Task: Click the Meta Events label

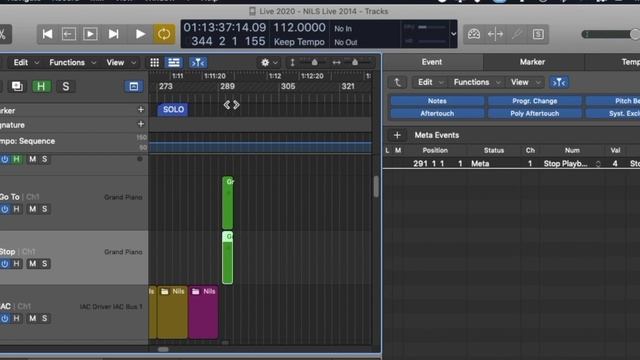Action: tap(437, 135)
